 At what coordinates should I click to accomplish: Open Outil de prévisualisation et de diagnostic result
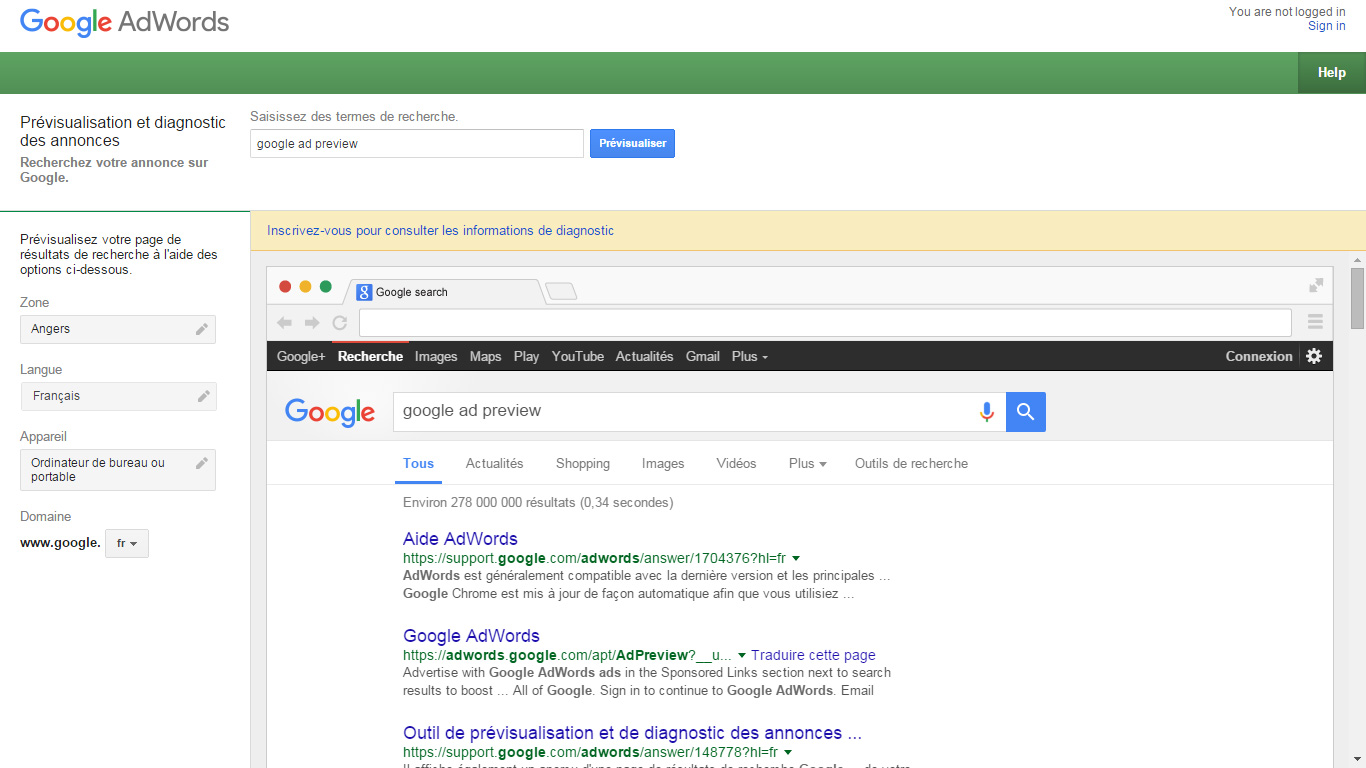point(632,733)
